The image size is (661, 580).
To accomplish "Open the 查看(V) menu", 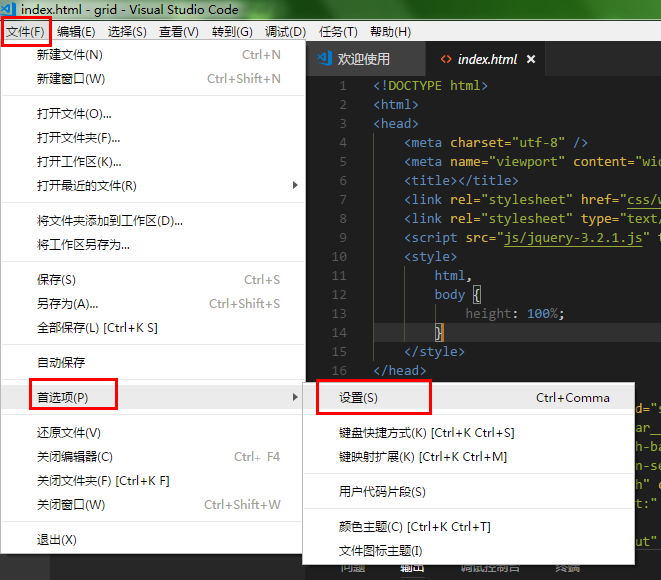I will point(179,32).
